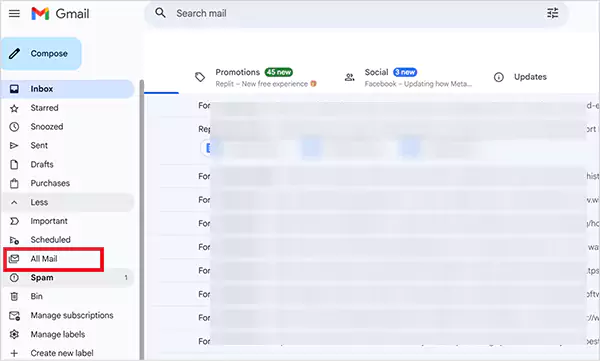Click the Spam warning icon
This screenshot has width=600, height=361.
pyautogui.click(x=14, y=278)
